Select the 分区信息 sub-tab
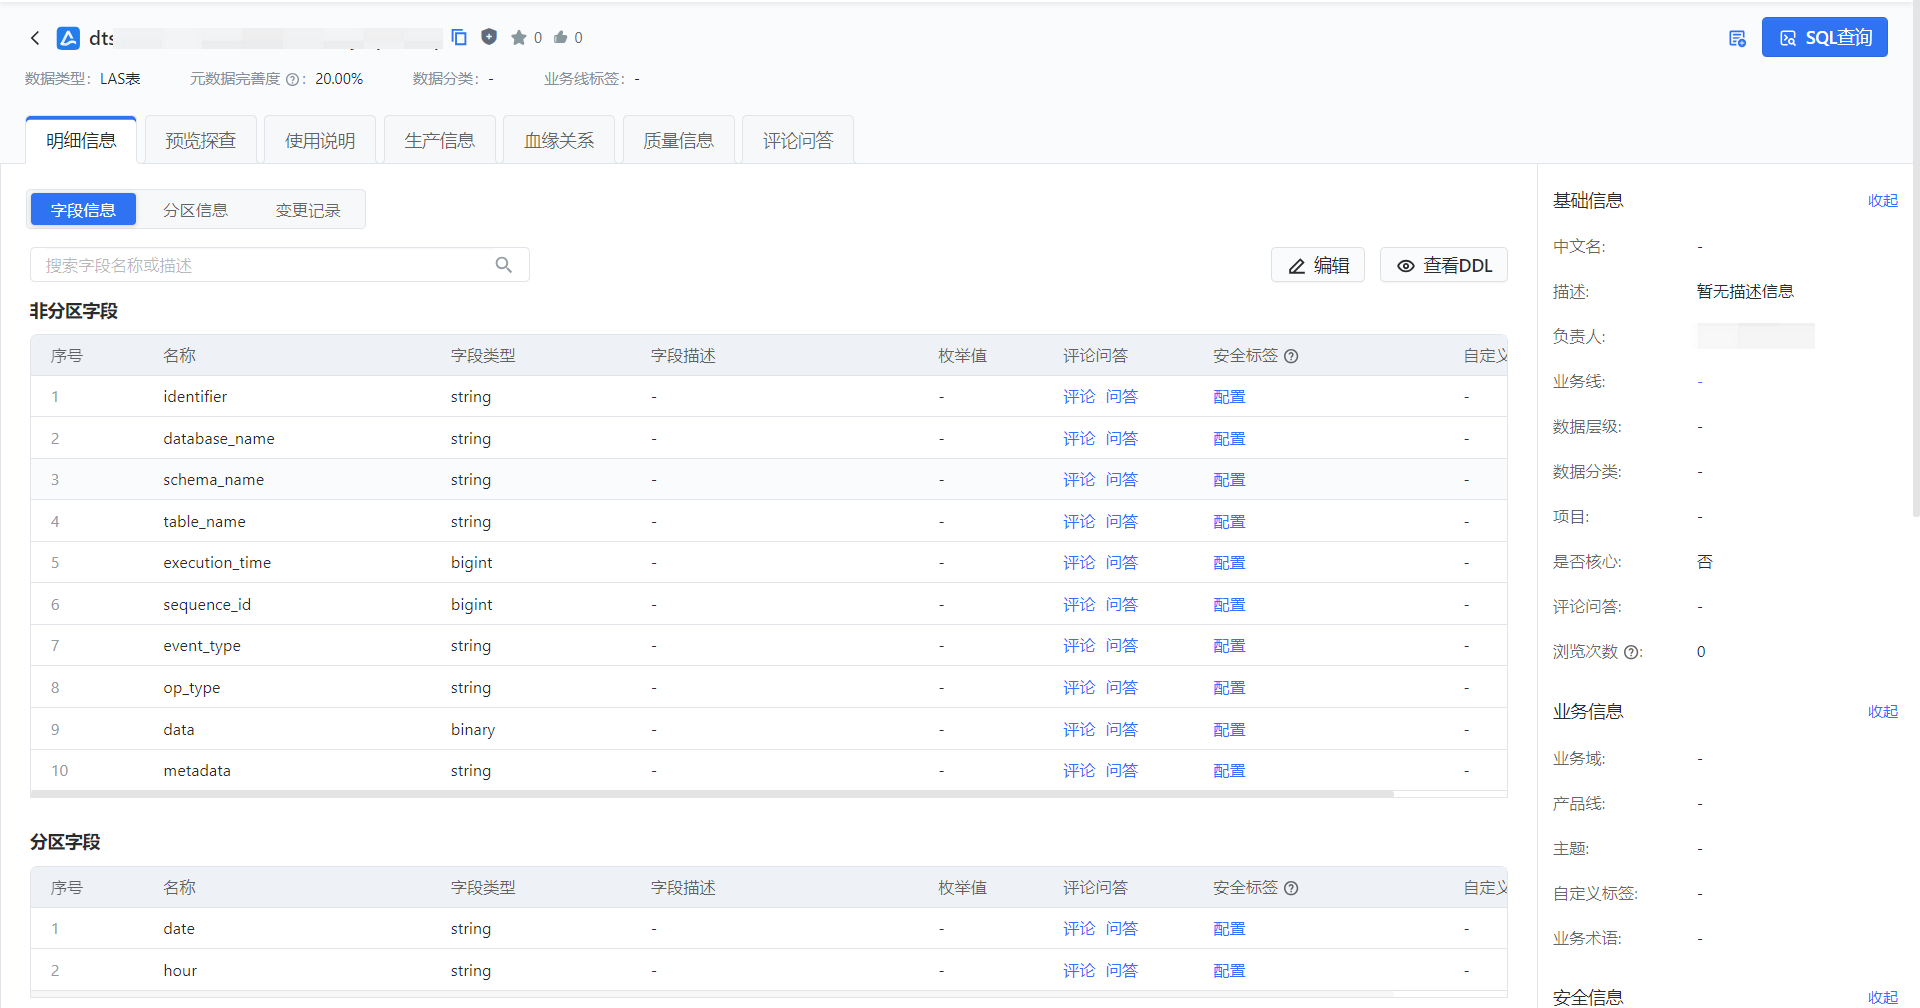Screen dimensions: 1920x1008 pos(195,210)
